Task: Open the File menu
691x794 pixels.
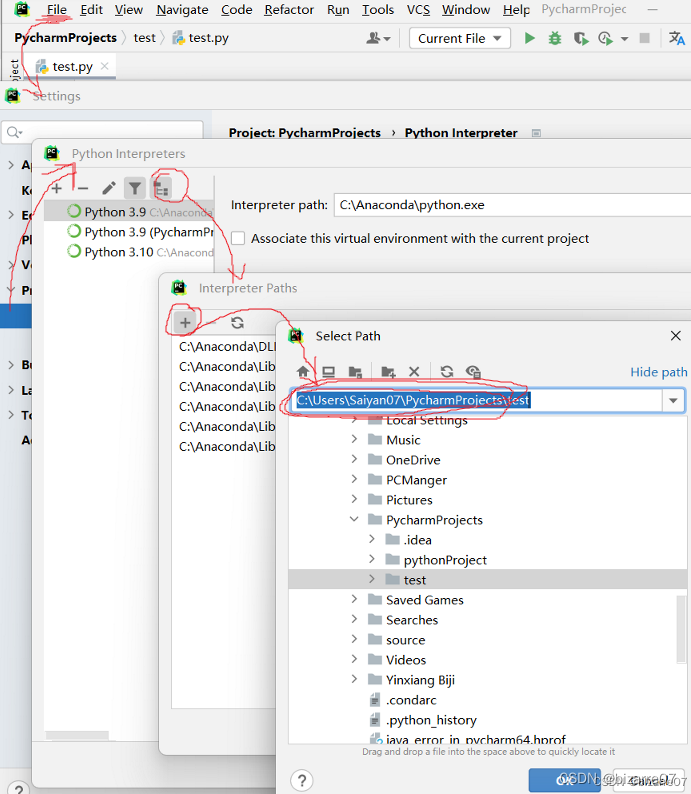Action: point(57,10)
